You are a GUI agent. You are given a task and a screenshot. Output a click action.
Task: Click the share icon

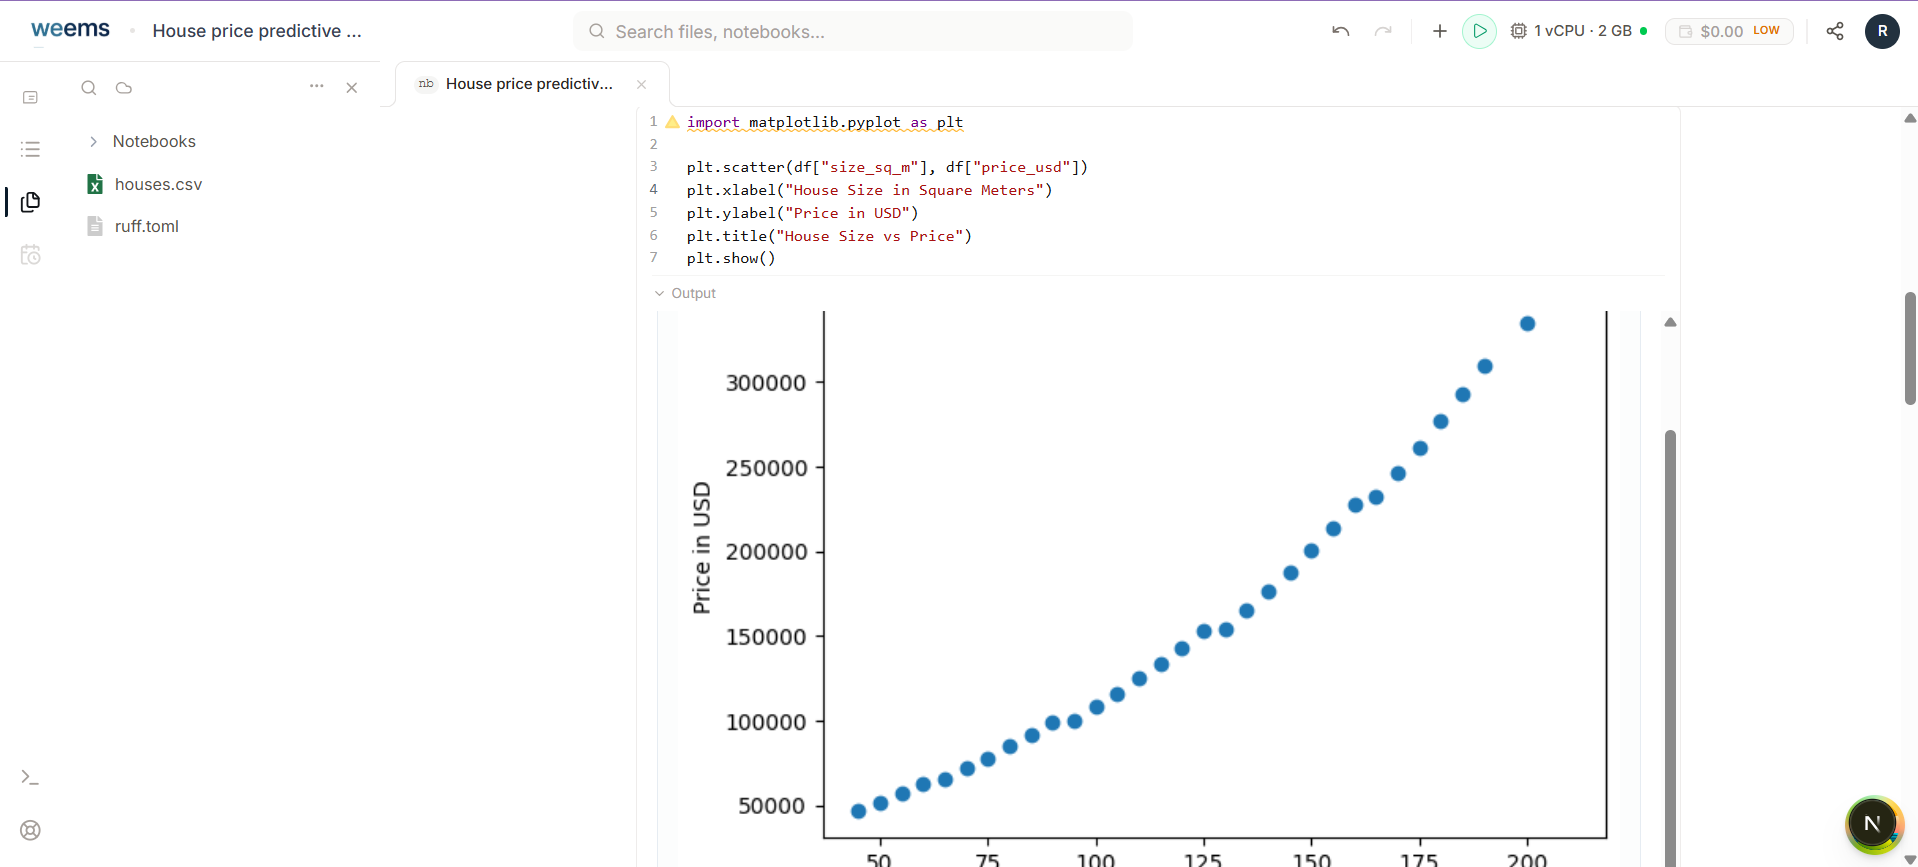coord(1835,31)
